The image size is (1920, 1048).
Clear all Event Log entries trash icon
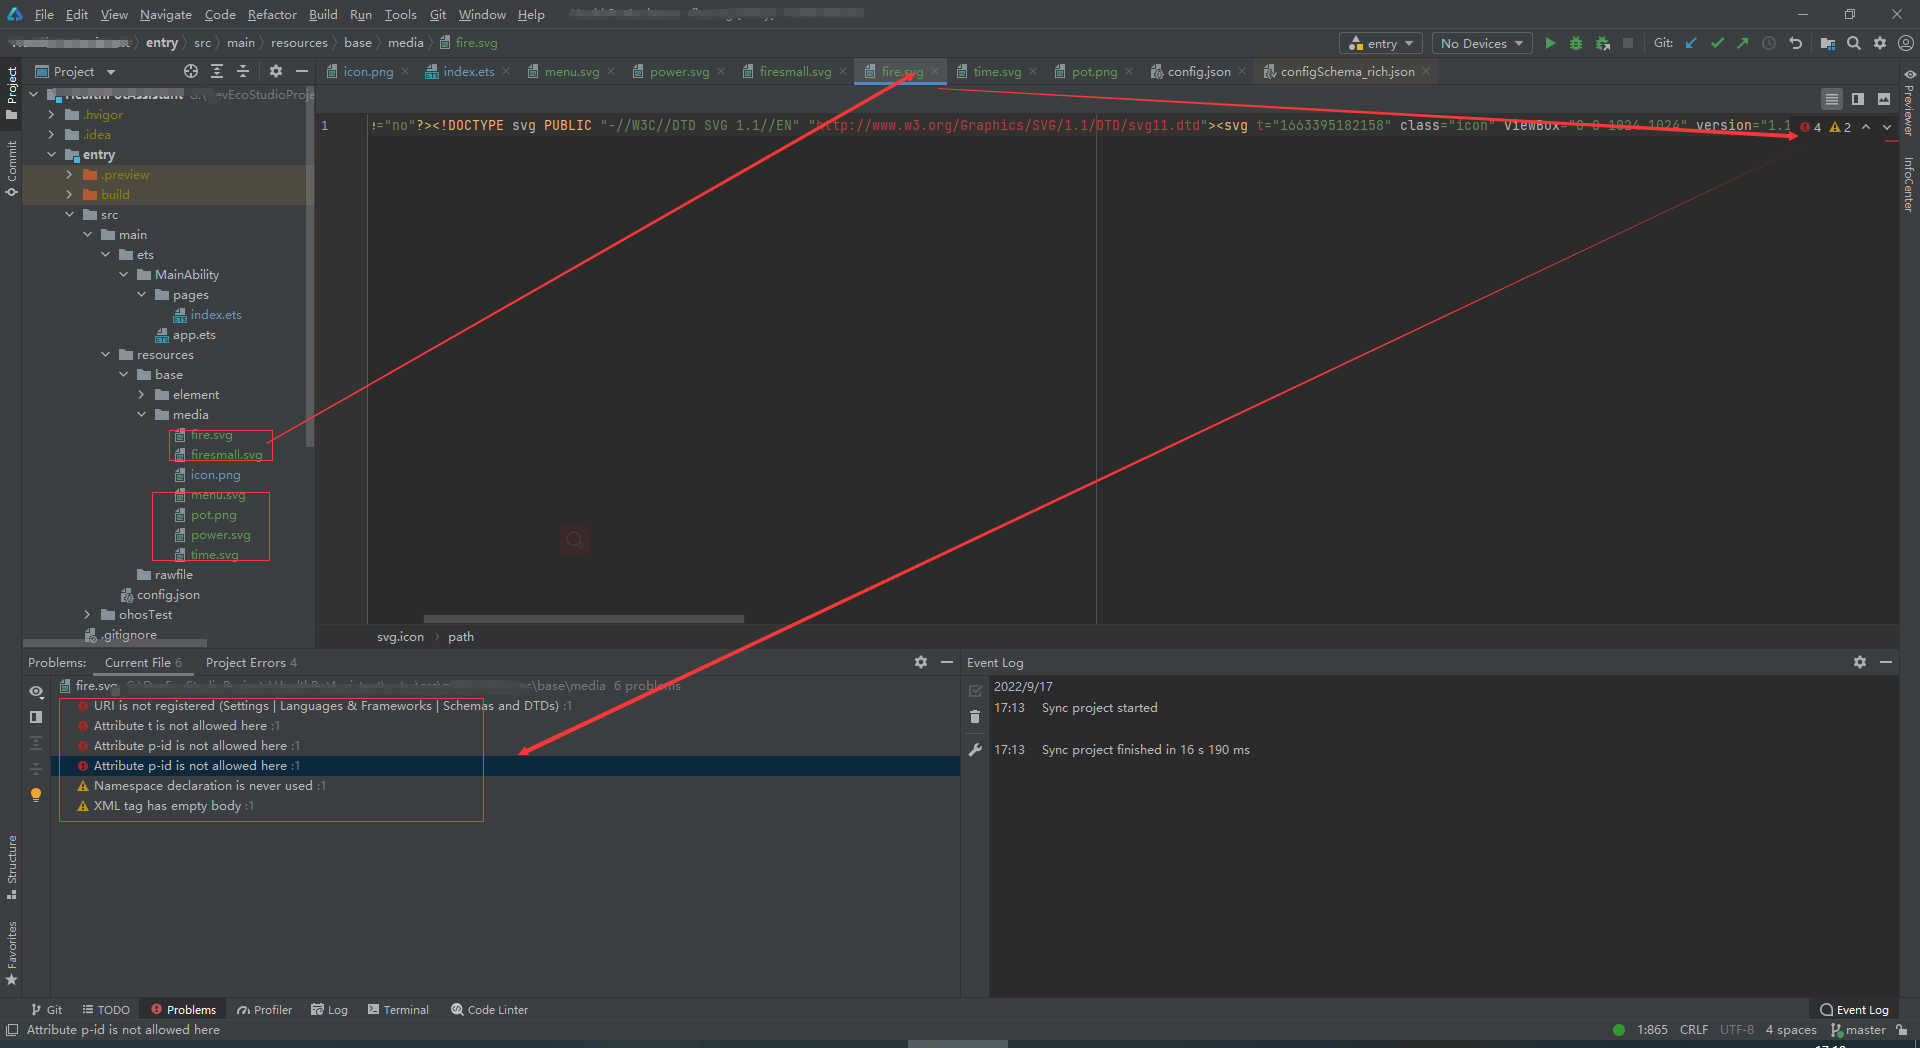975,717
